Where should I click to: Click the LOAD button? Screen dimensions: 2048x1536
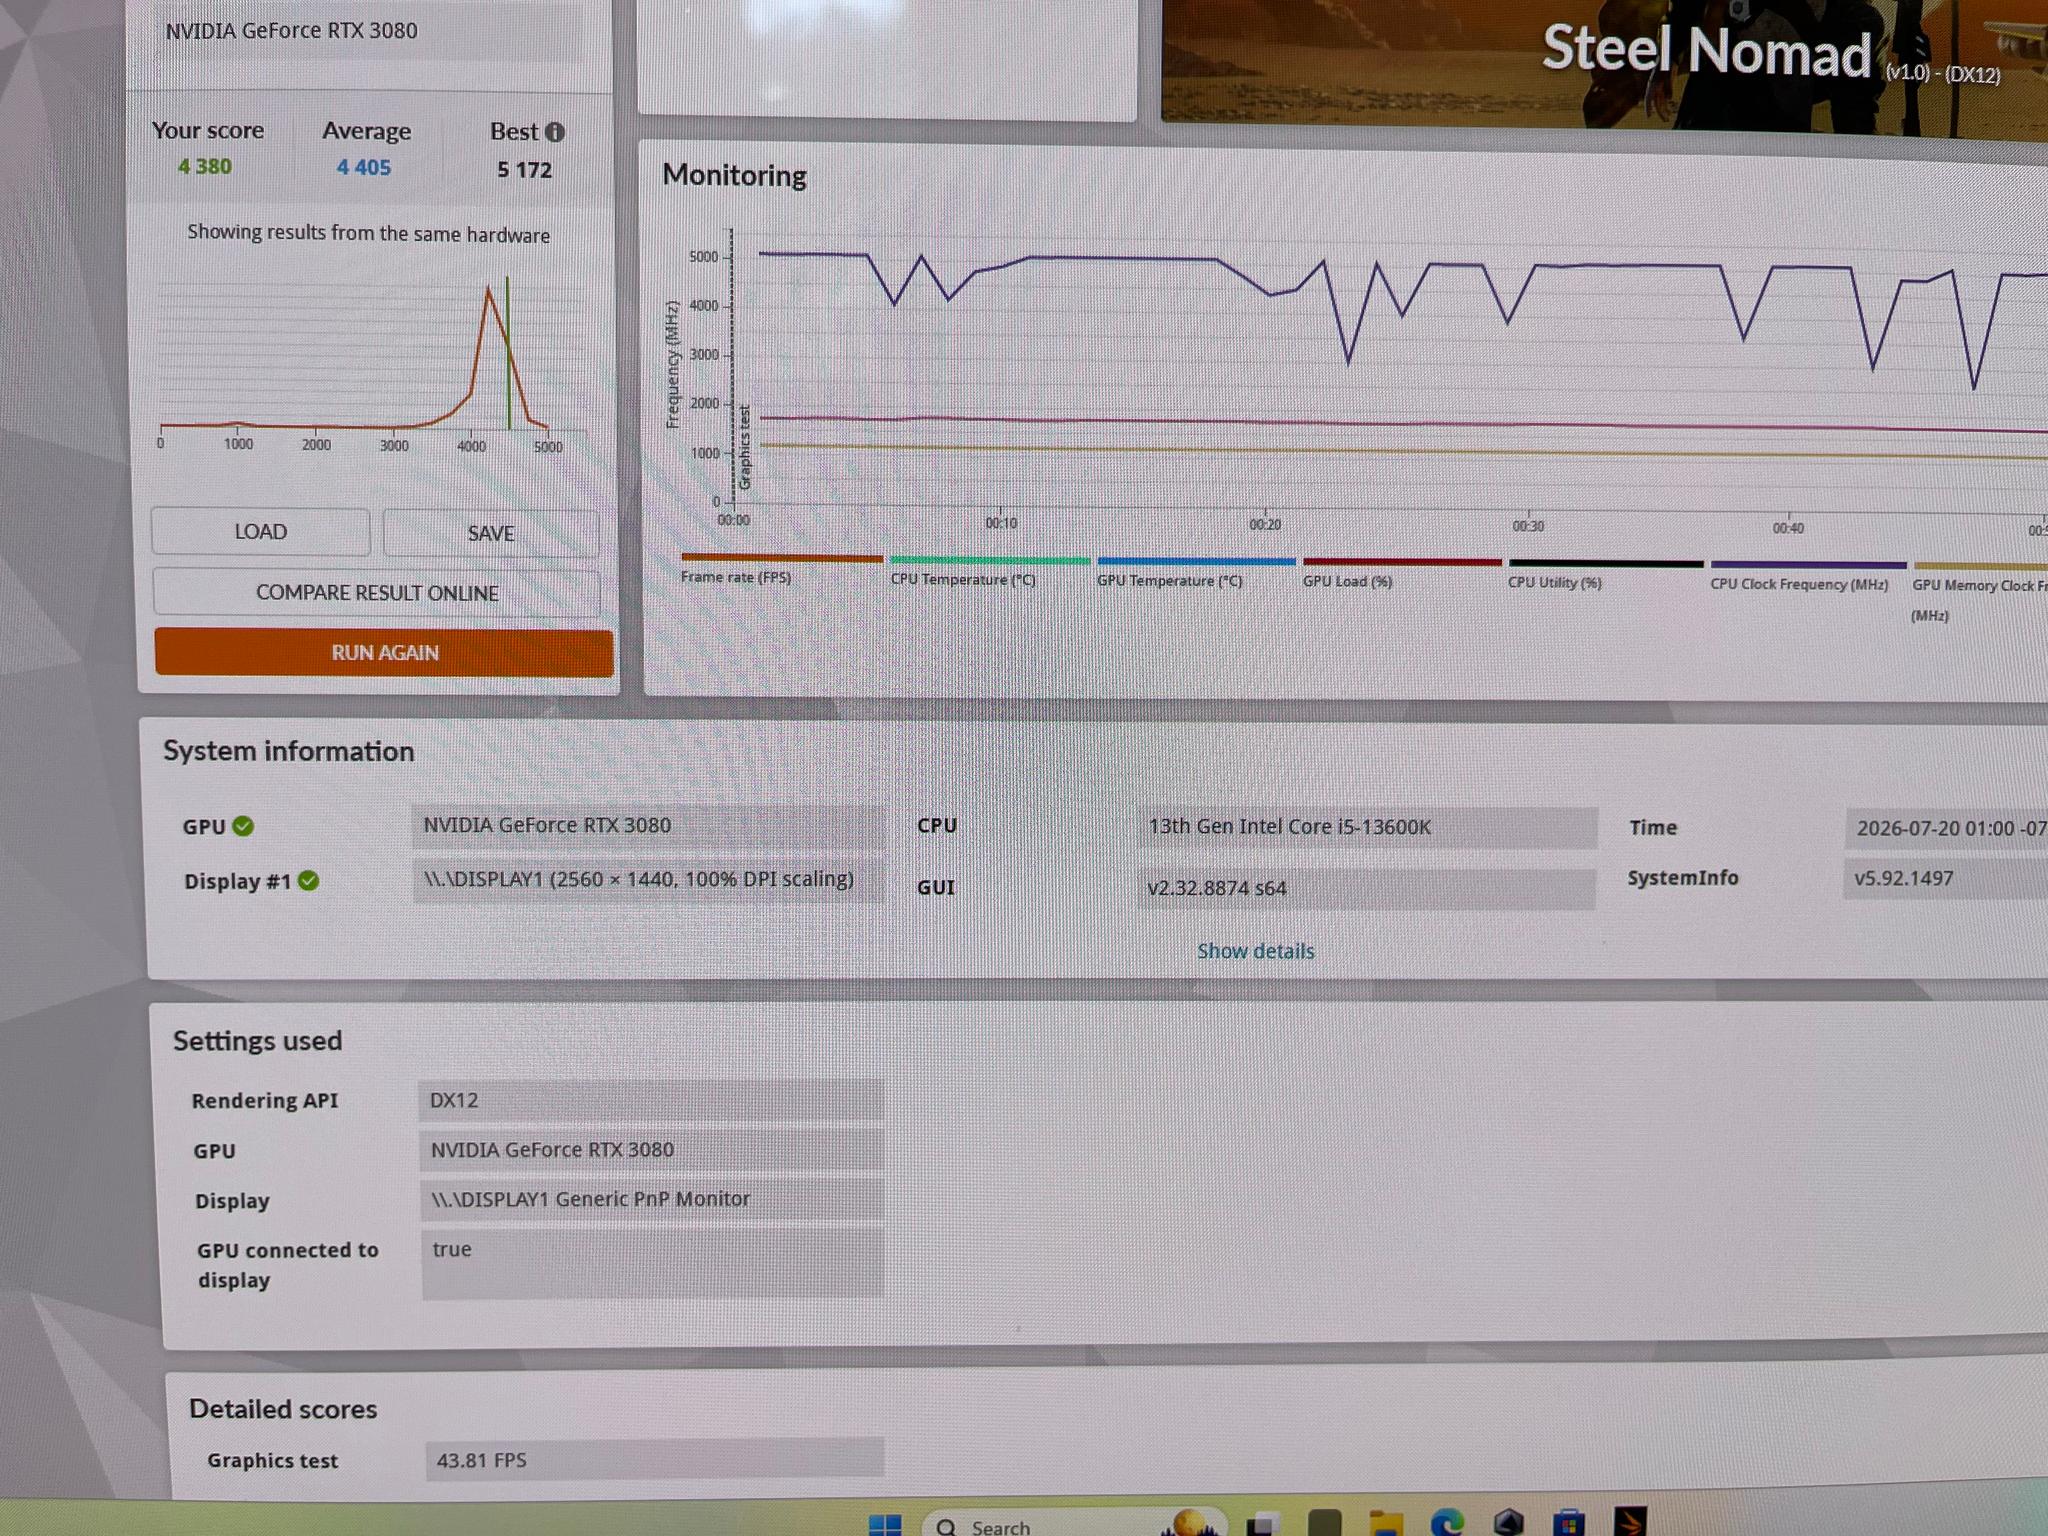pos(261,532)
